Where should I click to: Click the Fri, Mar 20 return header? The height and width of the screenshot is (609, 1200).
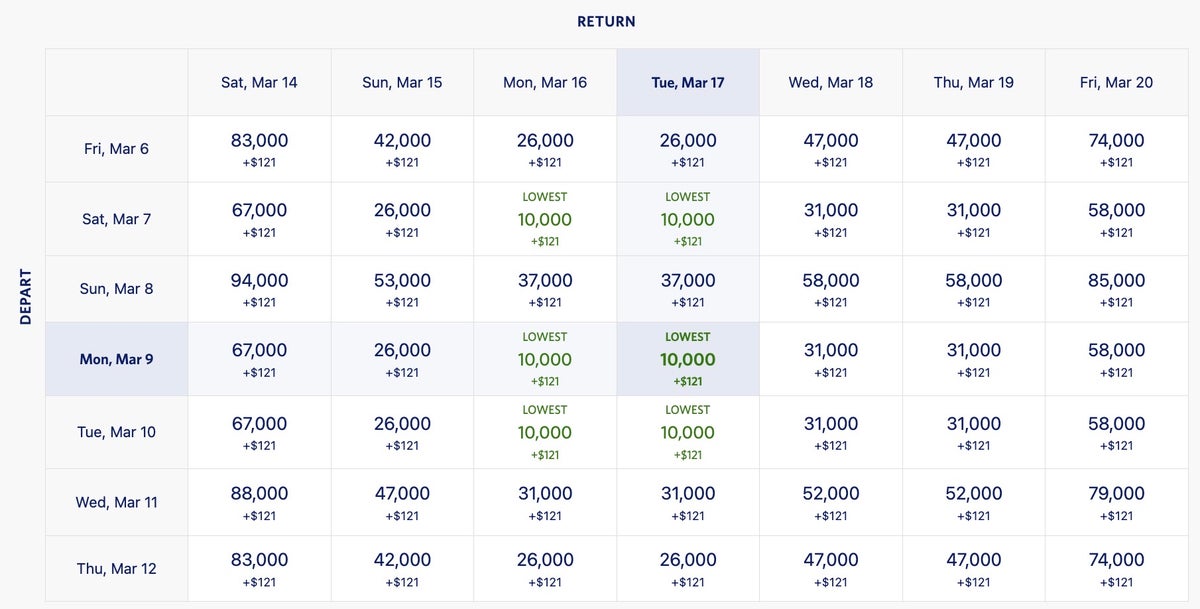(x=1116, y=82)
